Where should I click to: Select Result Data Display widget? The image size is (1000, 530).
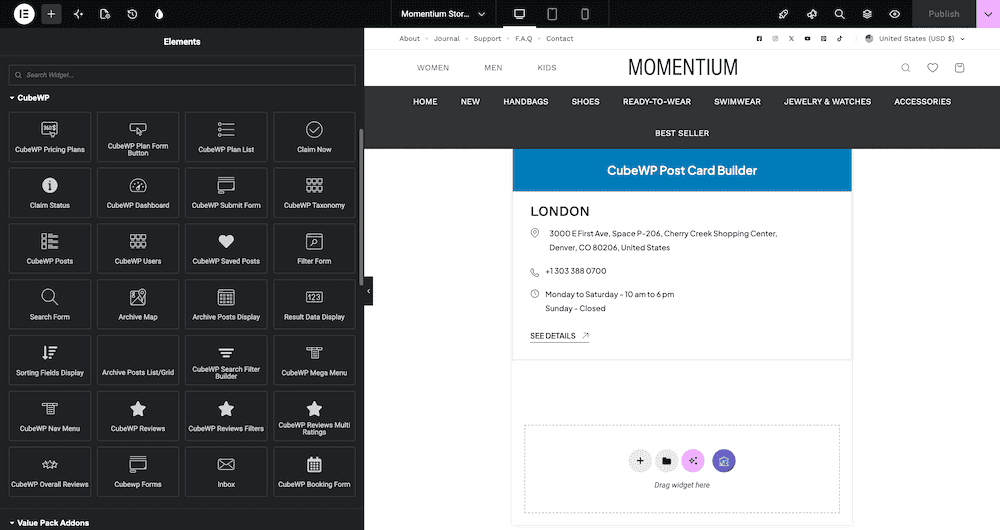pos(314,304)
